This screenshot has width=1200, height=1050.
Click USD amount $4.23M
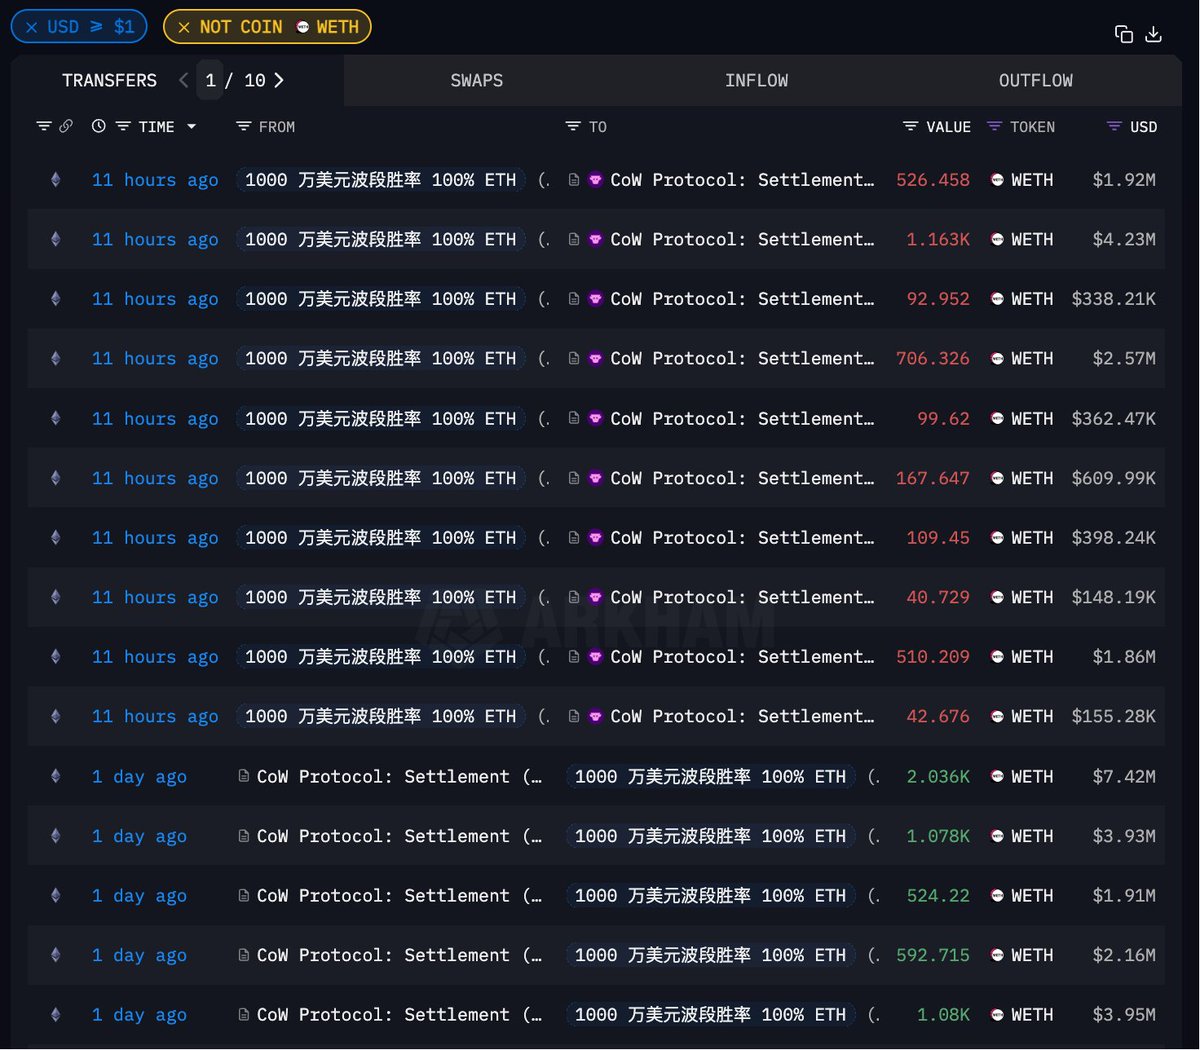pyautogui.click(x=1124, y=239)
